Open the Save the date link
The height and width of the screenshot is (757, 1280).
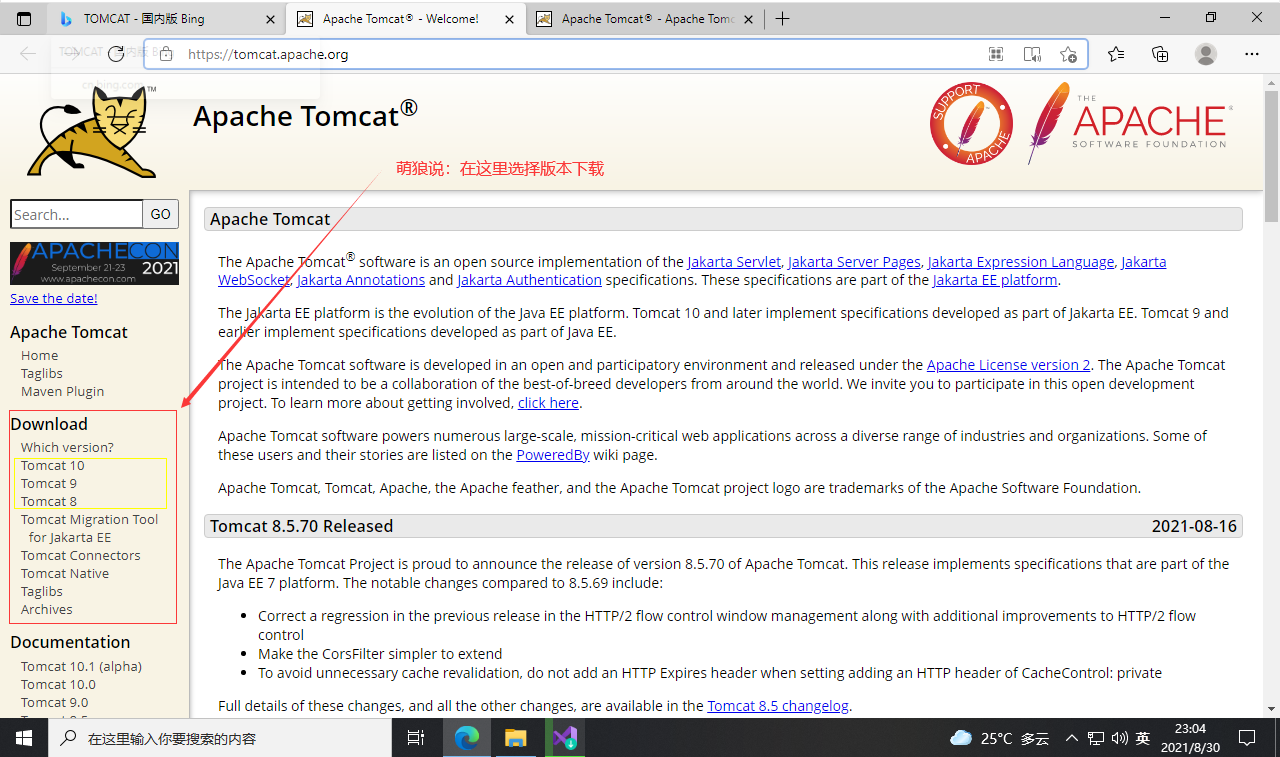point(54,298)
